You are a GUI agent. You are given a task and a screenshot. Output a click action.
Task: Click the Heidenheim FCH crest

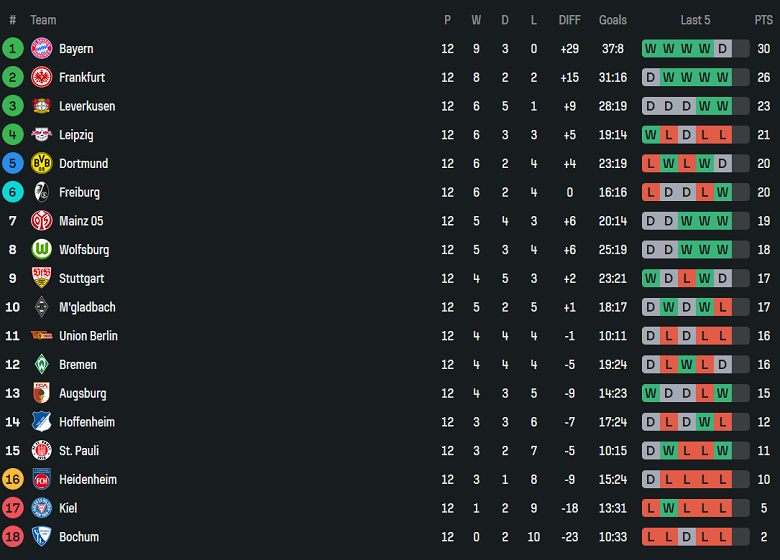coord(42,479)
